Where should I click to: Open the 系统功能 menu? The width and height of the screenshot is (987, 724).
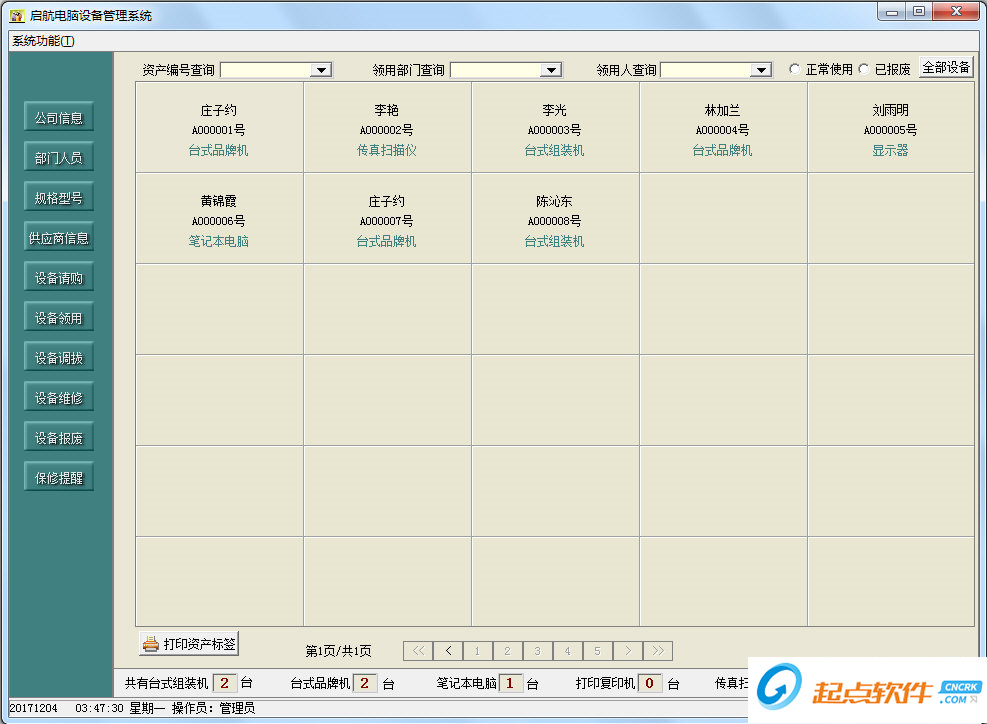(43, 41)
